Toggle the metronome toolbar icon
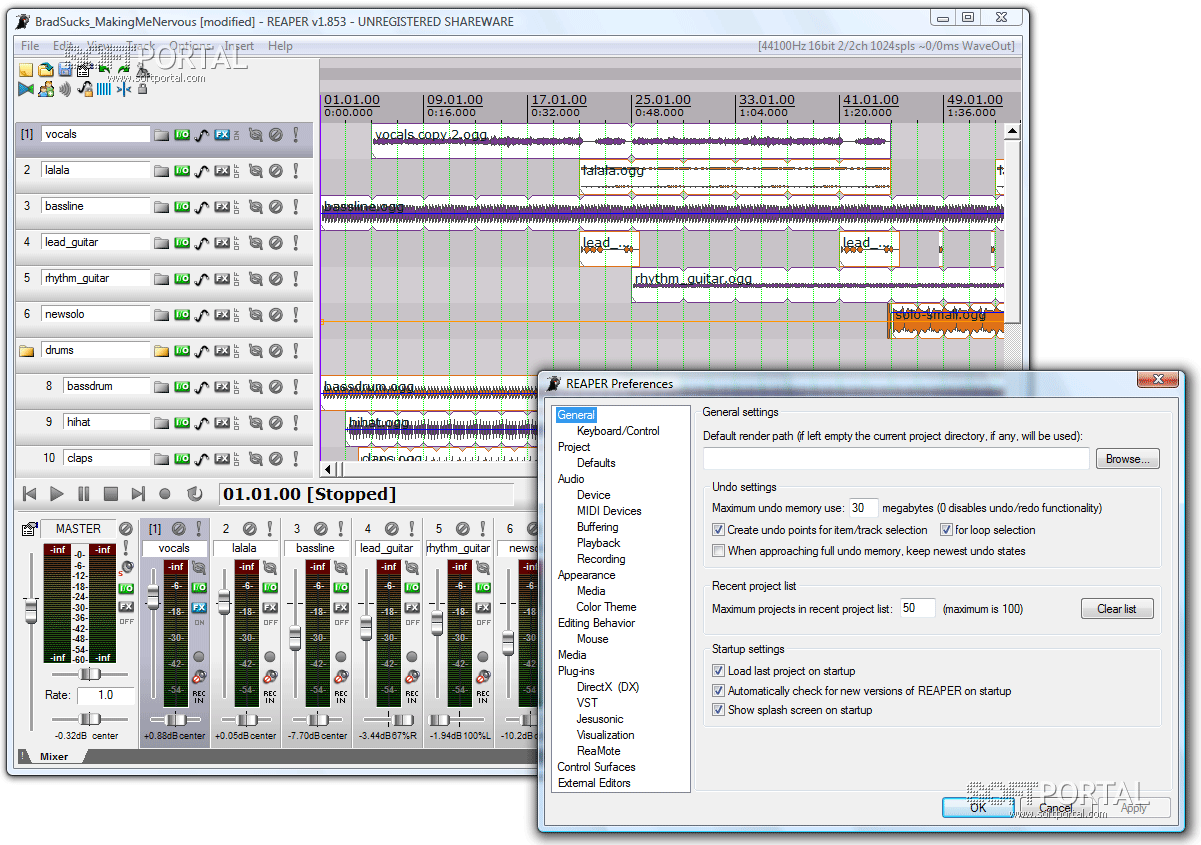 pyautogui.click(x=141, y=70)
